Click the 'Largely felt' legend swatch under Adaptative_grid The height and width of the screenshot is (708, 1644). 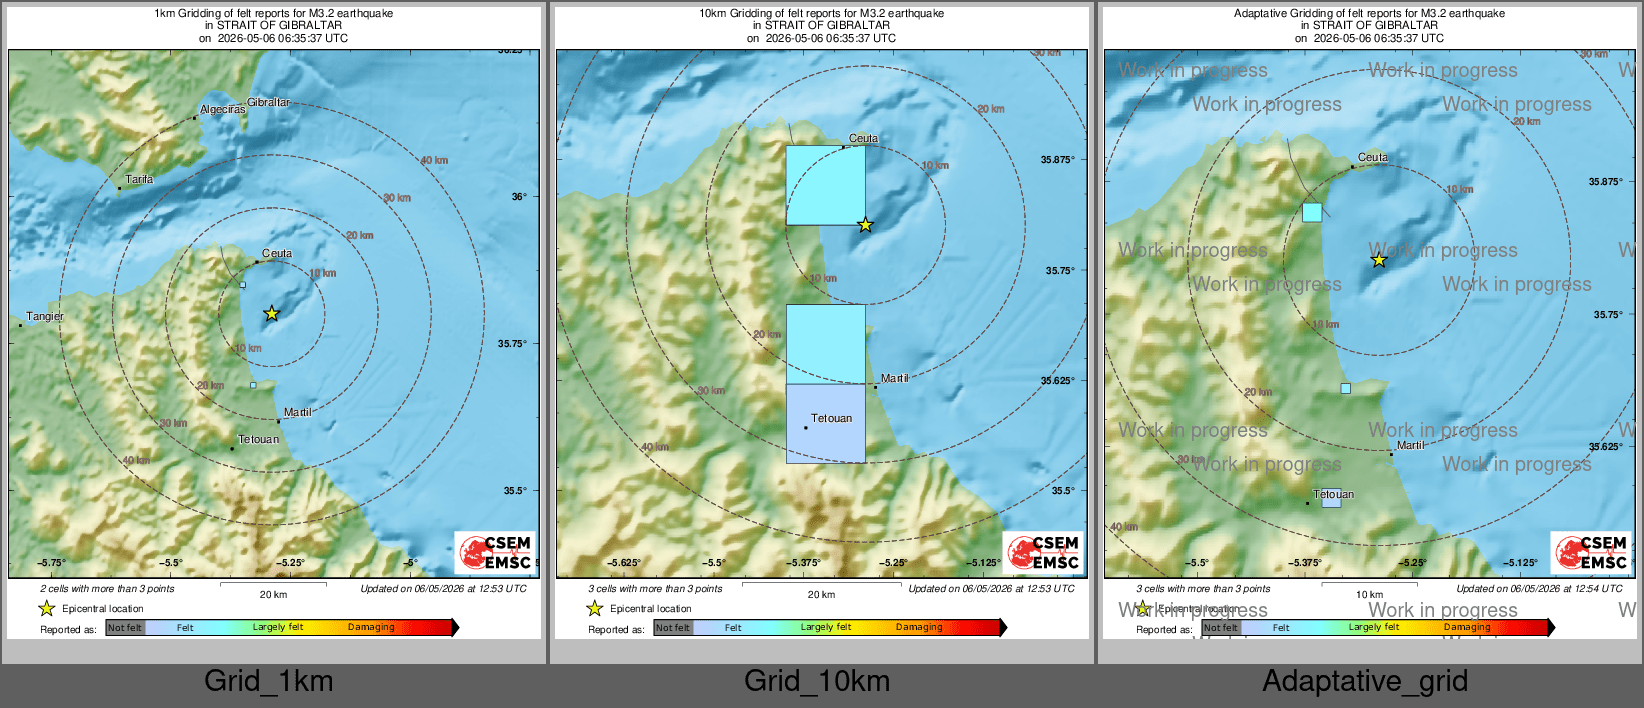[x=1374, y=627]
